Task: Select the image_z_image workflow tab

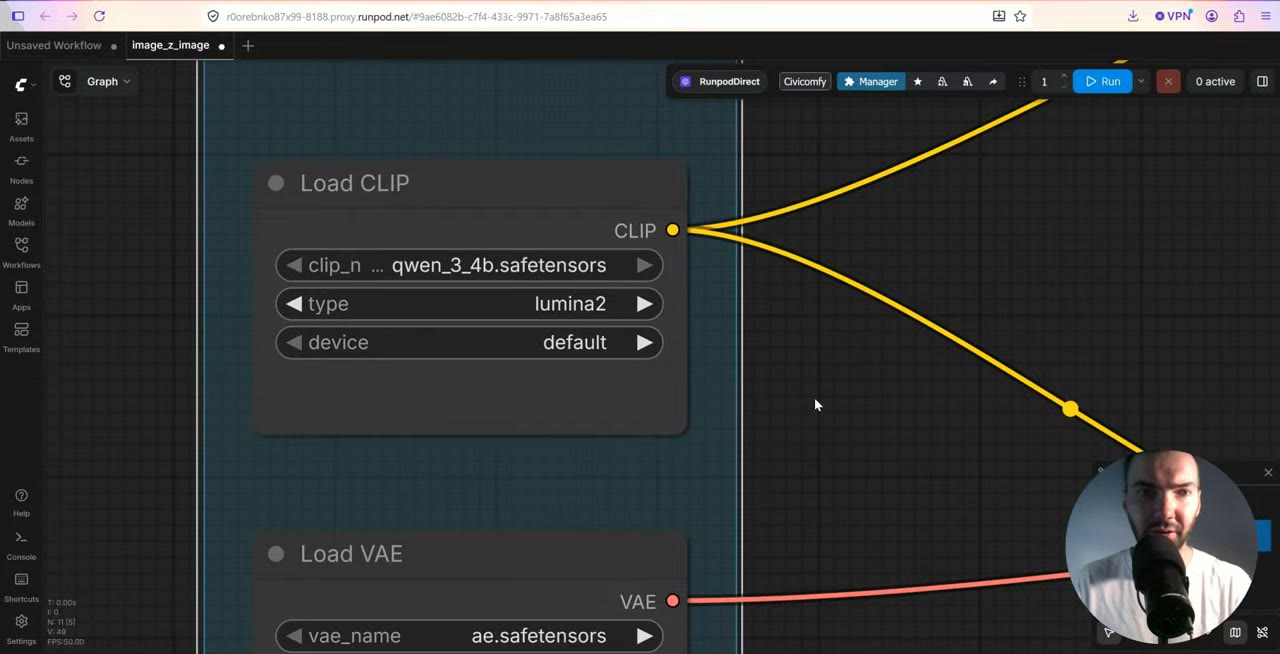Action: (x=170, y=46)
